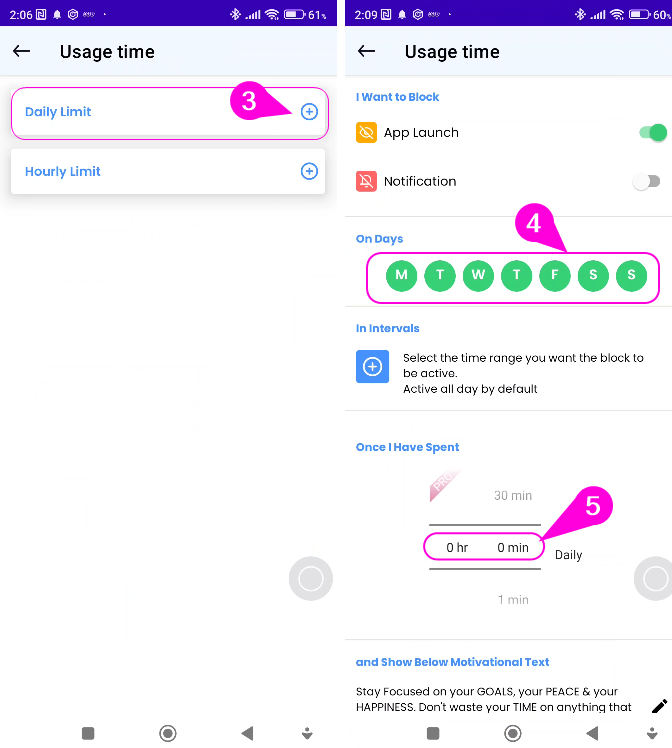The height and width of the screenshot is (748, 672).
Task: Deselect Wednesday day circle
Action: [478, 275]
